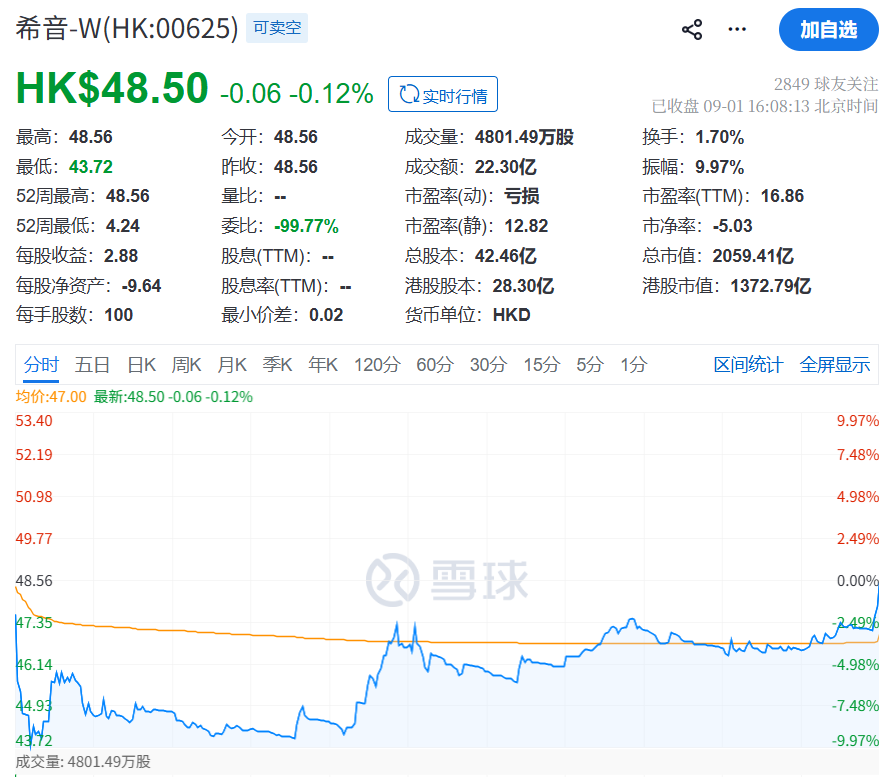Click the share icon
Image resolution: width=888 pixels, height=777 pixels.
coord(691,29)
